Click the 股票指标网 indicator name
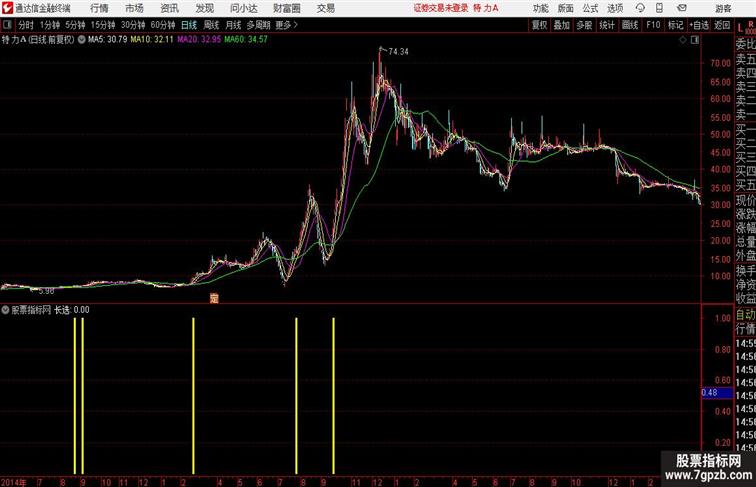Image resolution: width=756 pixels, height=487 pixels. tap(31, 310)
